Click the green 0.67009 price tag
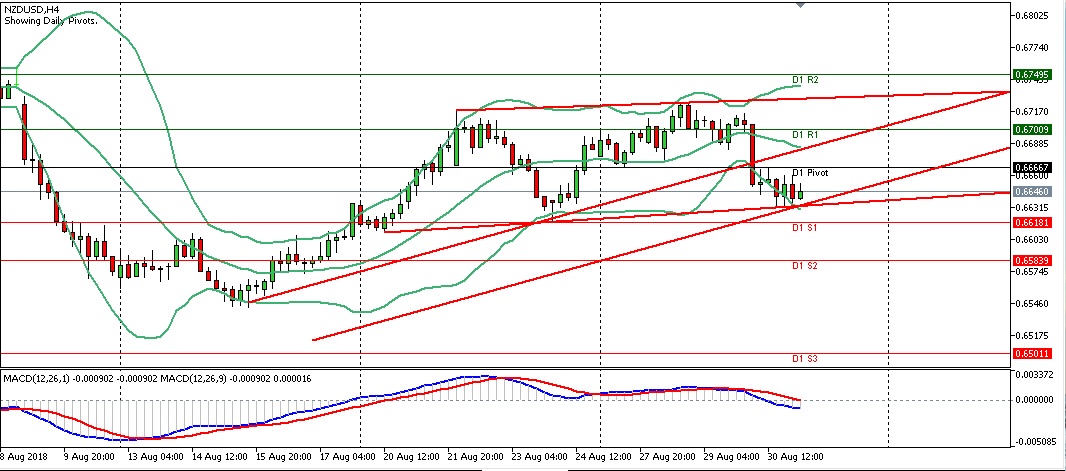 tap(1031, 129)
